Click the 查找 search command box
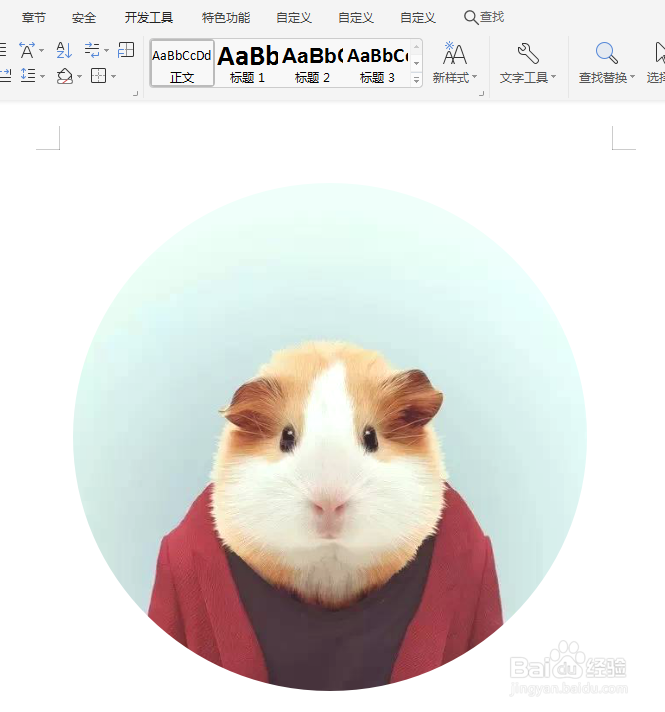This screenshot has height=712, width=665. click(484, 17)
